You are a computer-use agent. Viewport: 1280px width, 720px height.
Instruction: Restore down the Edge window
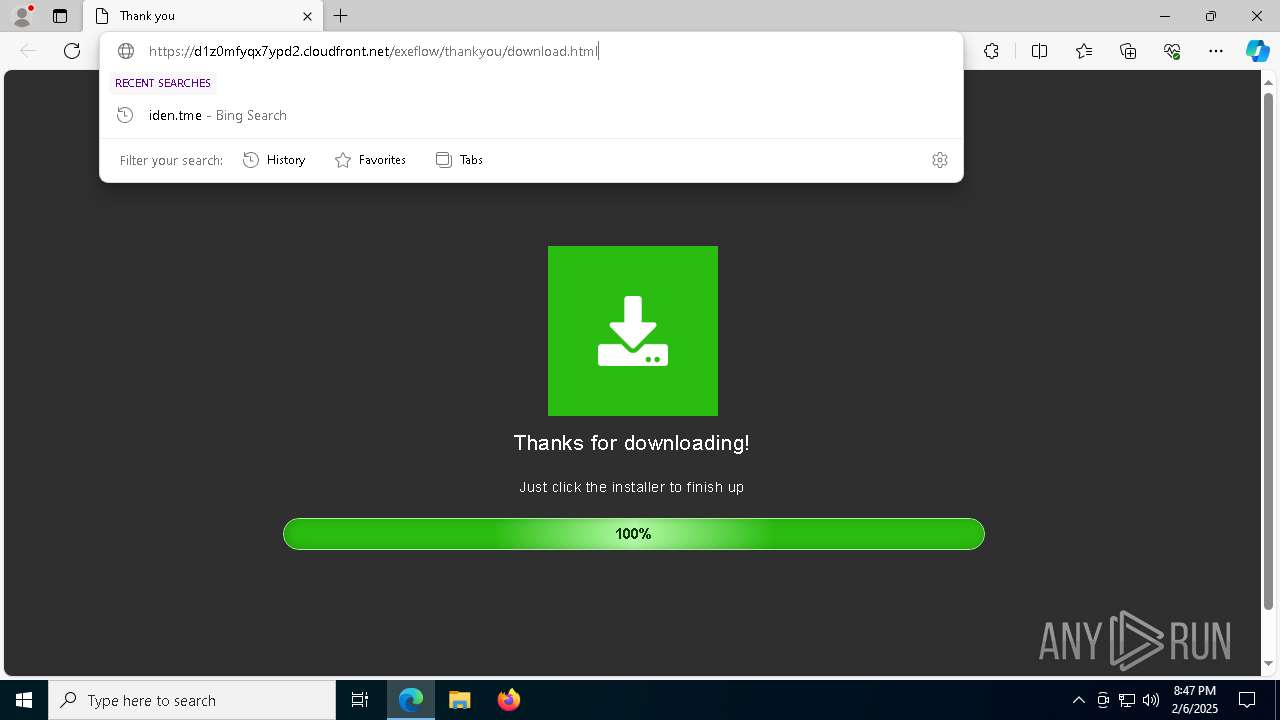[x=1211, y=16]
